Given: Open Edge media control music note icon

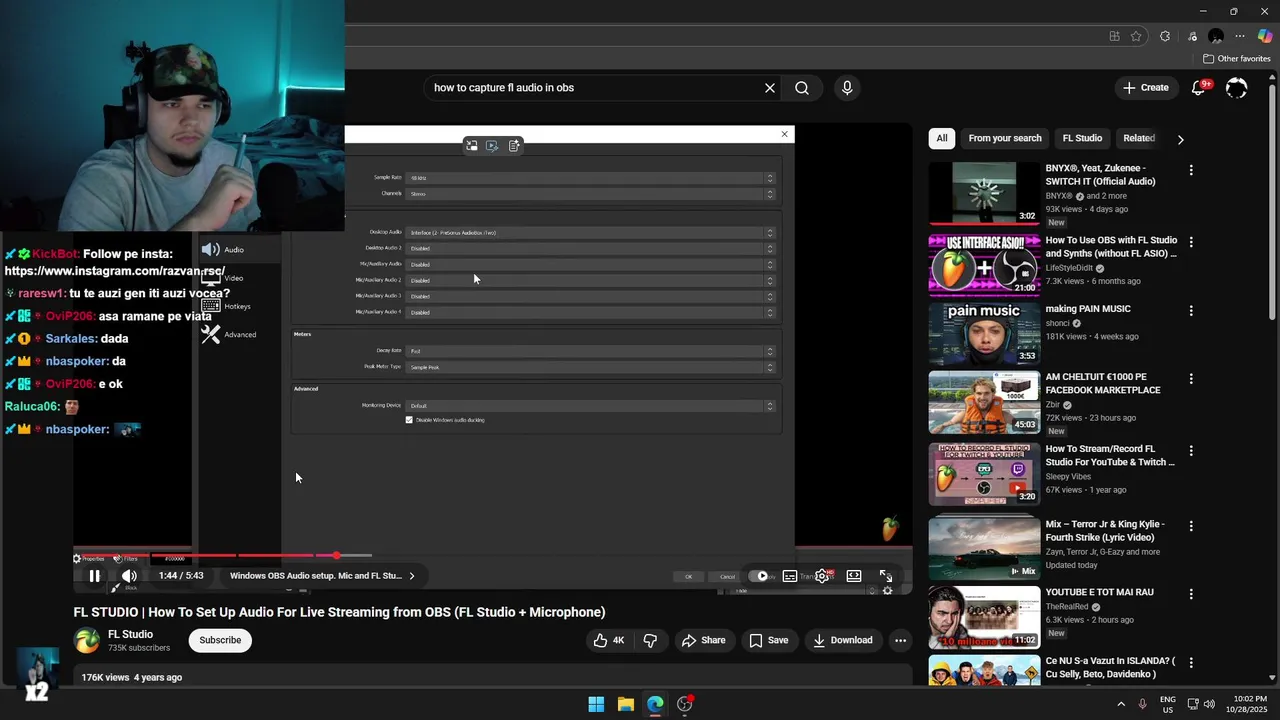Looking at the screenshot, I should [1192, 36].
